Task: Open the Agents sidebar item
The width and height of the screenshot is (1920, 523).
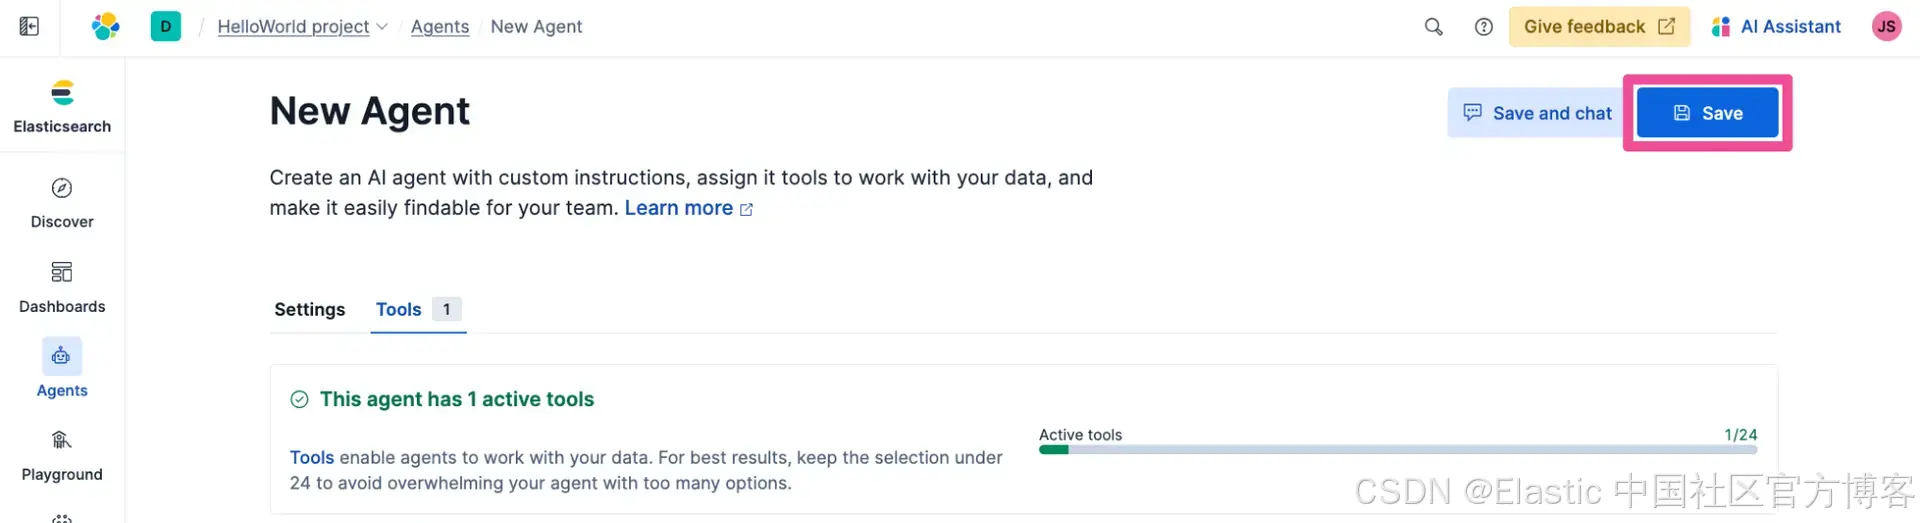Action: 62,370
